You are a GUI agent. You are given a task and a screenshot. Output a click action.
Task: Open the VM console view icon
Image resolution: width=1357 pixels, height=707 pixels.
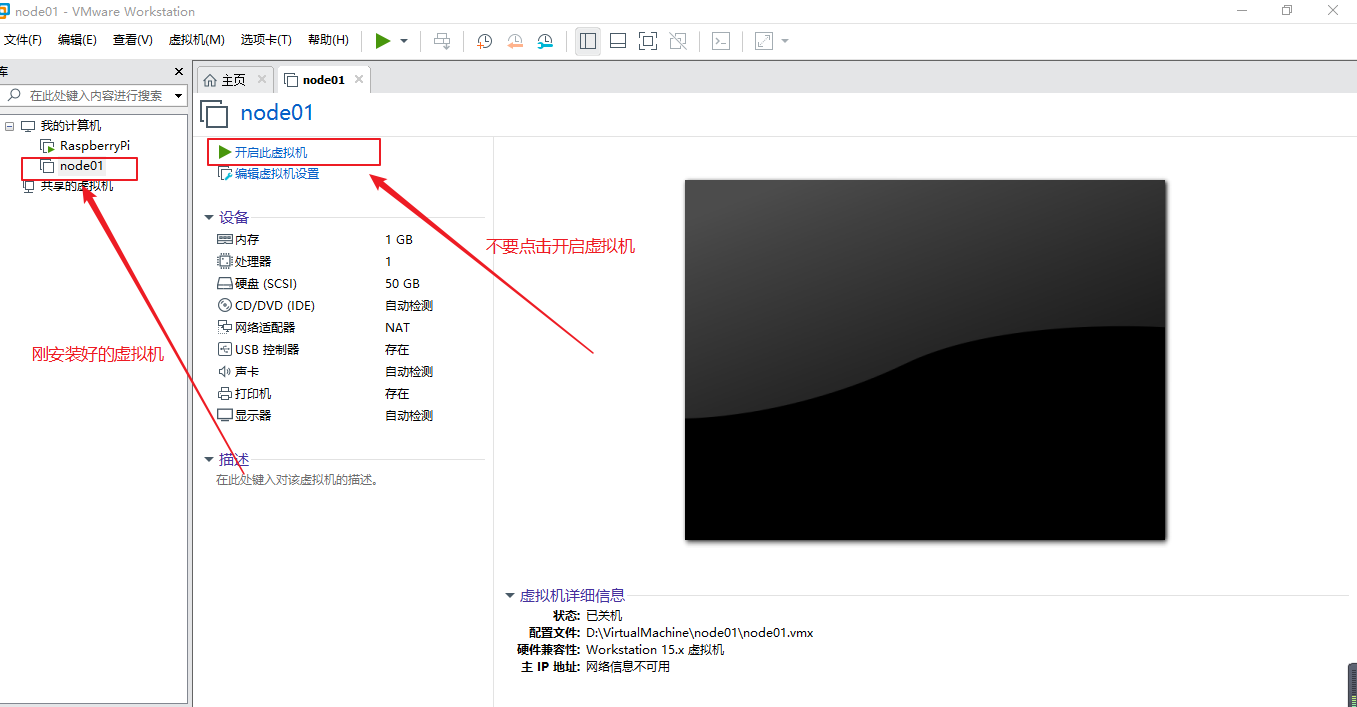(x=721, y=41)
